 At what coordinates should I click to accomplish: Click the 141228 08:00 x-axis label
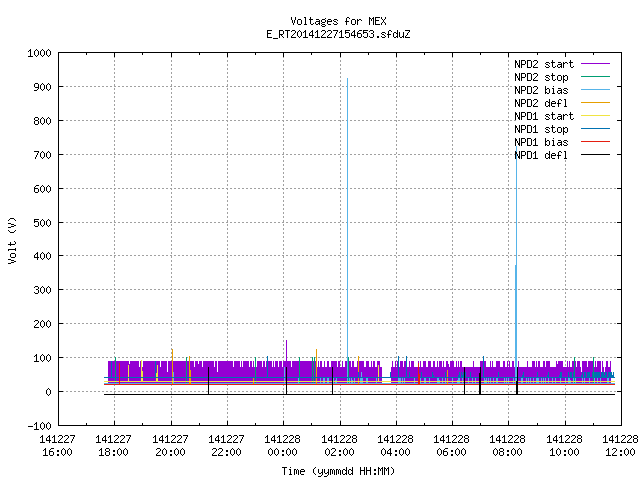click(x=508, y=446)
